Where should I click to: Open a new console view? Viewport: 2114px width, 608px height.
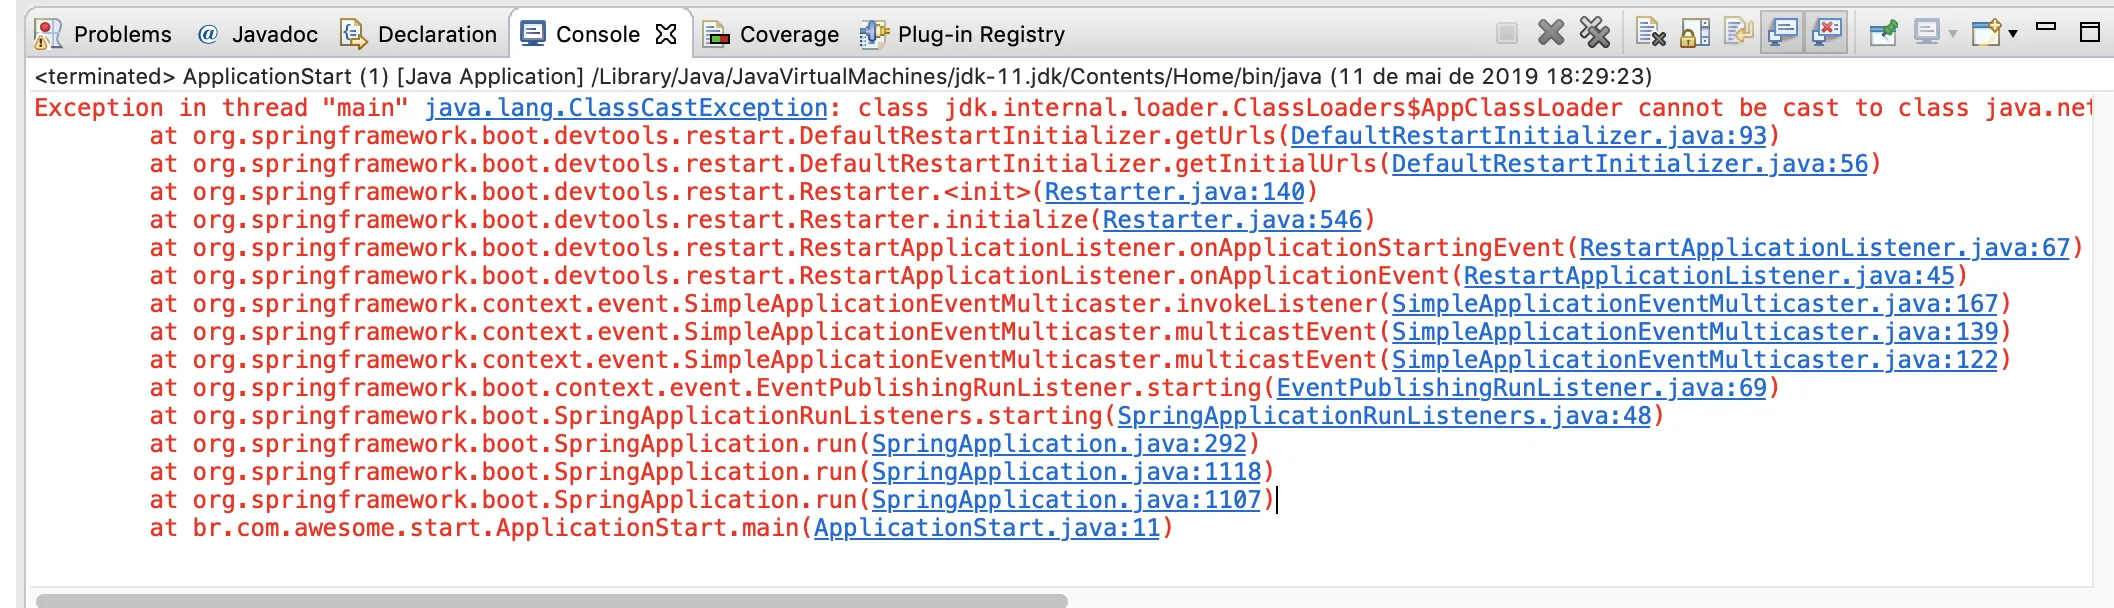pyautogui.click(x=1985, y=33)
